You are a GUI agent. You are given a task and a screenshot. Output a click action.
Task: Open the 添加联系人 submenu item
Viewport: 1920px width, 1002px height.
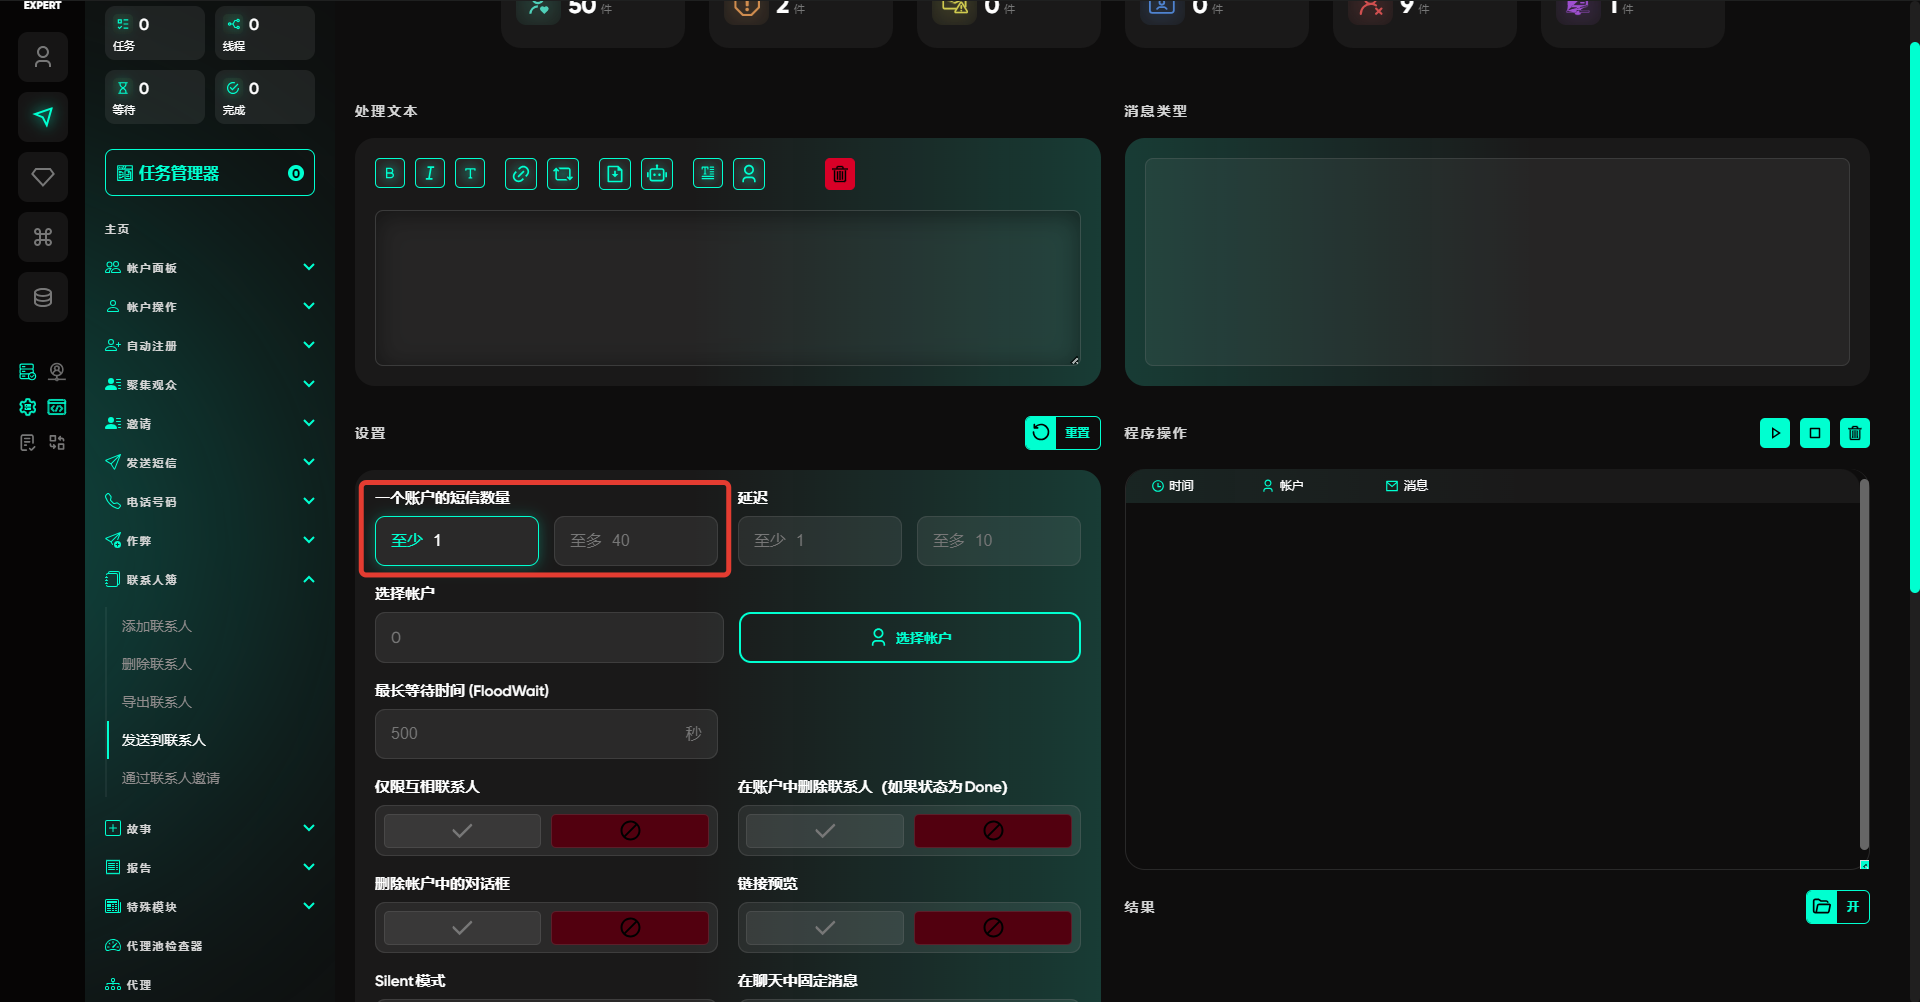click(x=157, y=626)
